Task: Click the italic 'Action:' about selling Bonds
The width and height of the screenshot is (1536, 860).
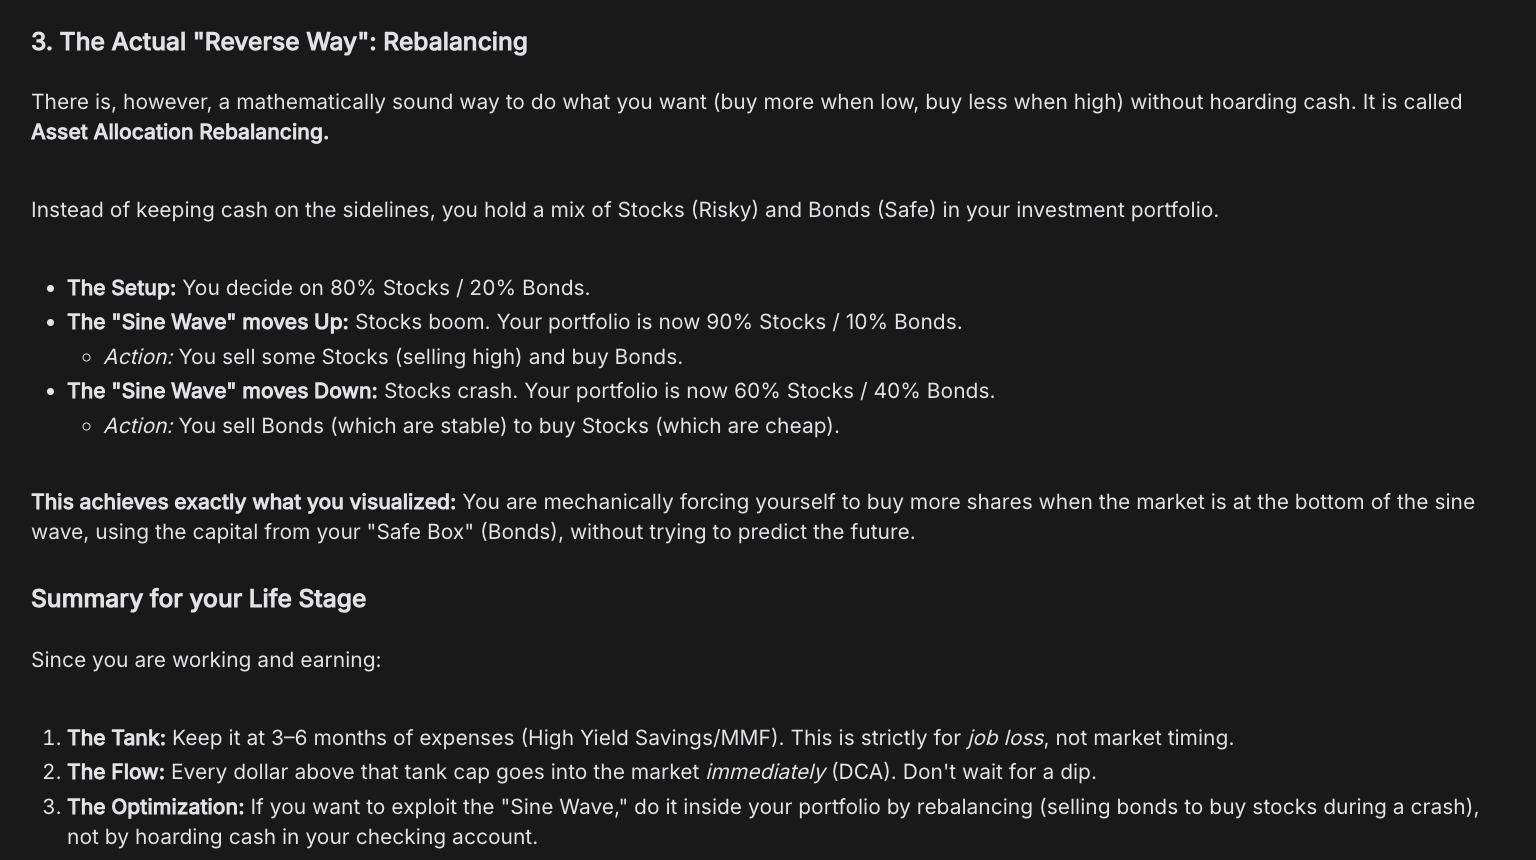Action: (138, 426)
